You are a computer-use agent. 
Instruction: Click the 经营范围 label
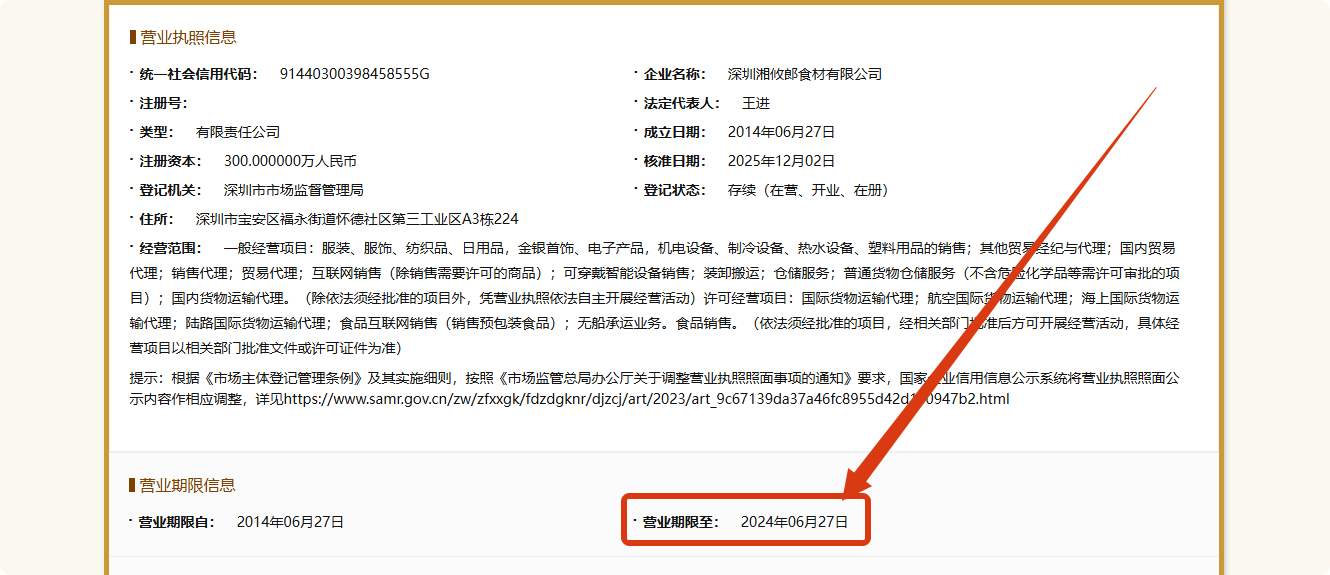point(170,248)
